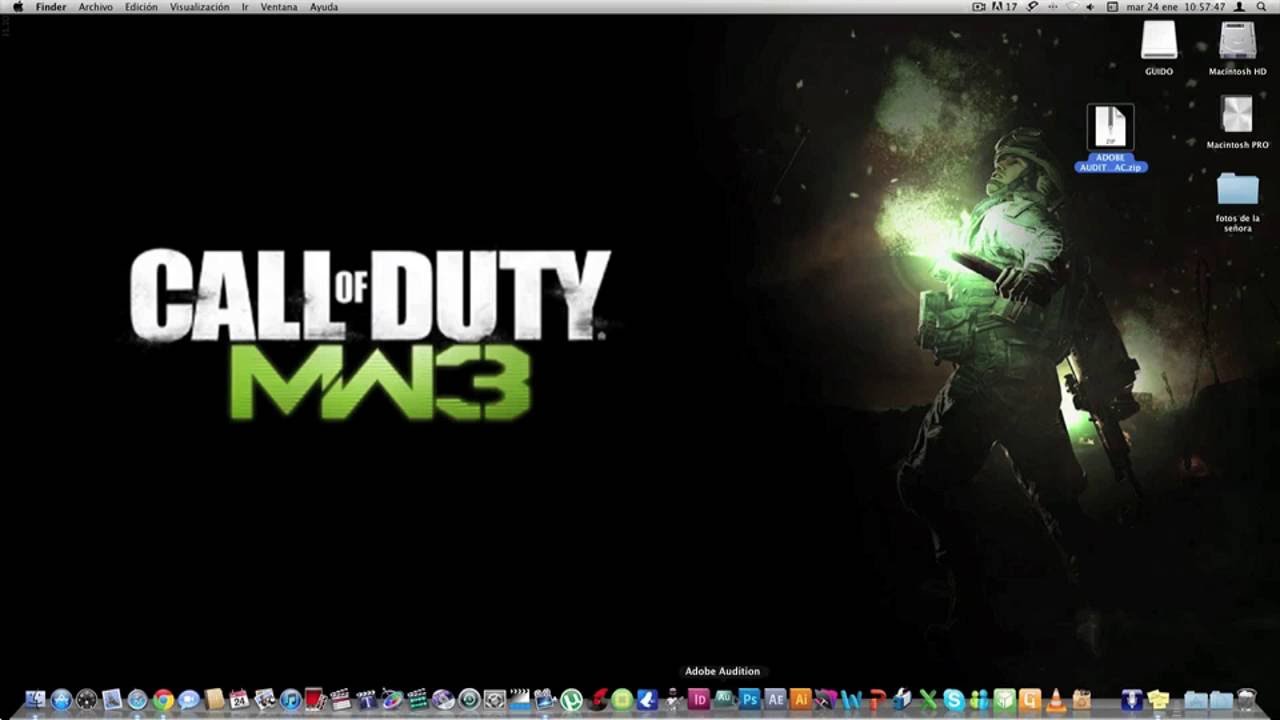Open the iChat bubble icon in Dock
This screenshot has width=1280, height=720.
189,699
